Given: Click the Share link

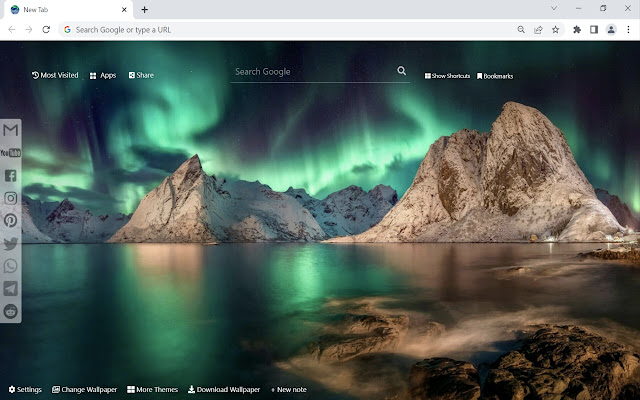Looking at the screenshot, I should click(x=141, y=75).
